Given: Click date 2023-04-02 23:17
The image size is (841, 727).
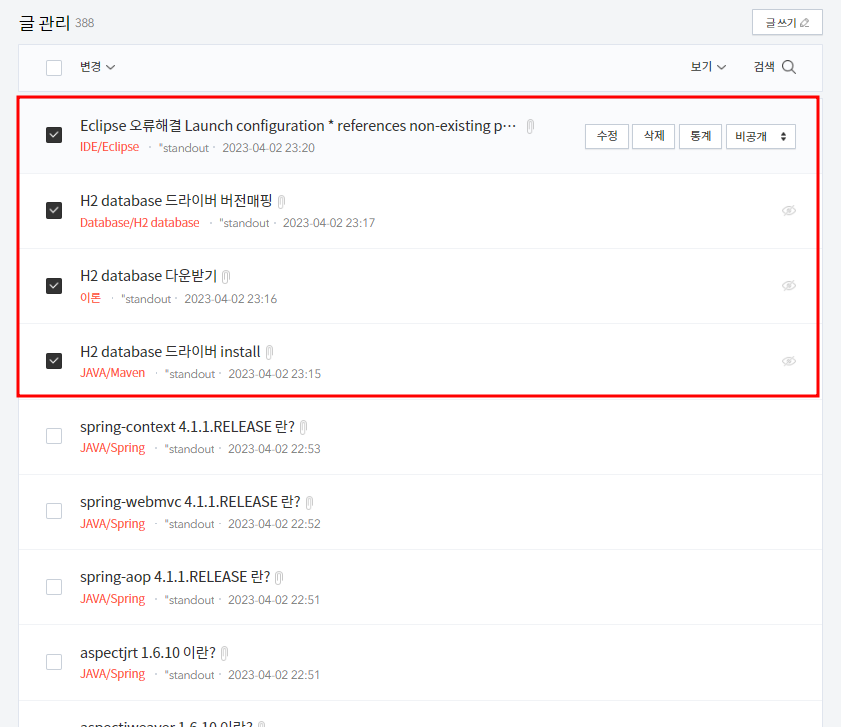Looking at the screenshot, I should [329, 223].
